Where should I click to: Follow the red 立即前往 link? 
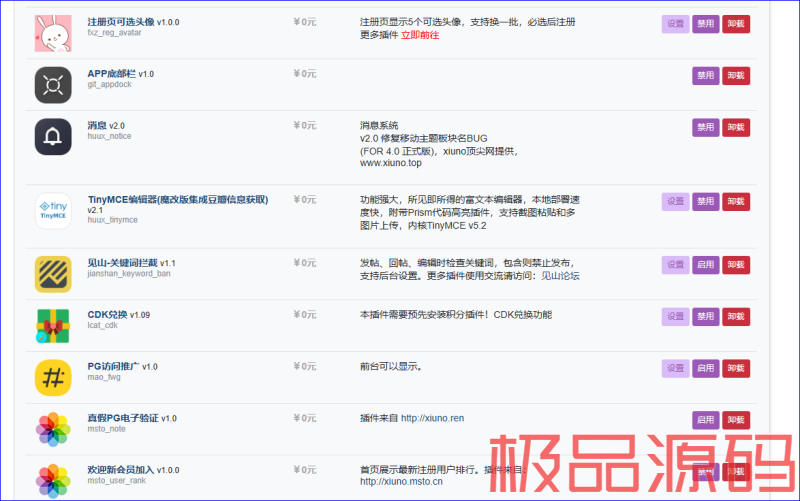pyautogui.click(x=420, y=35)
